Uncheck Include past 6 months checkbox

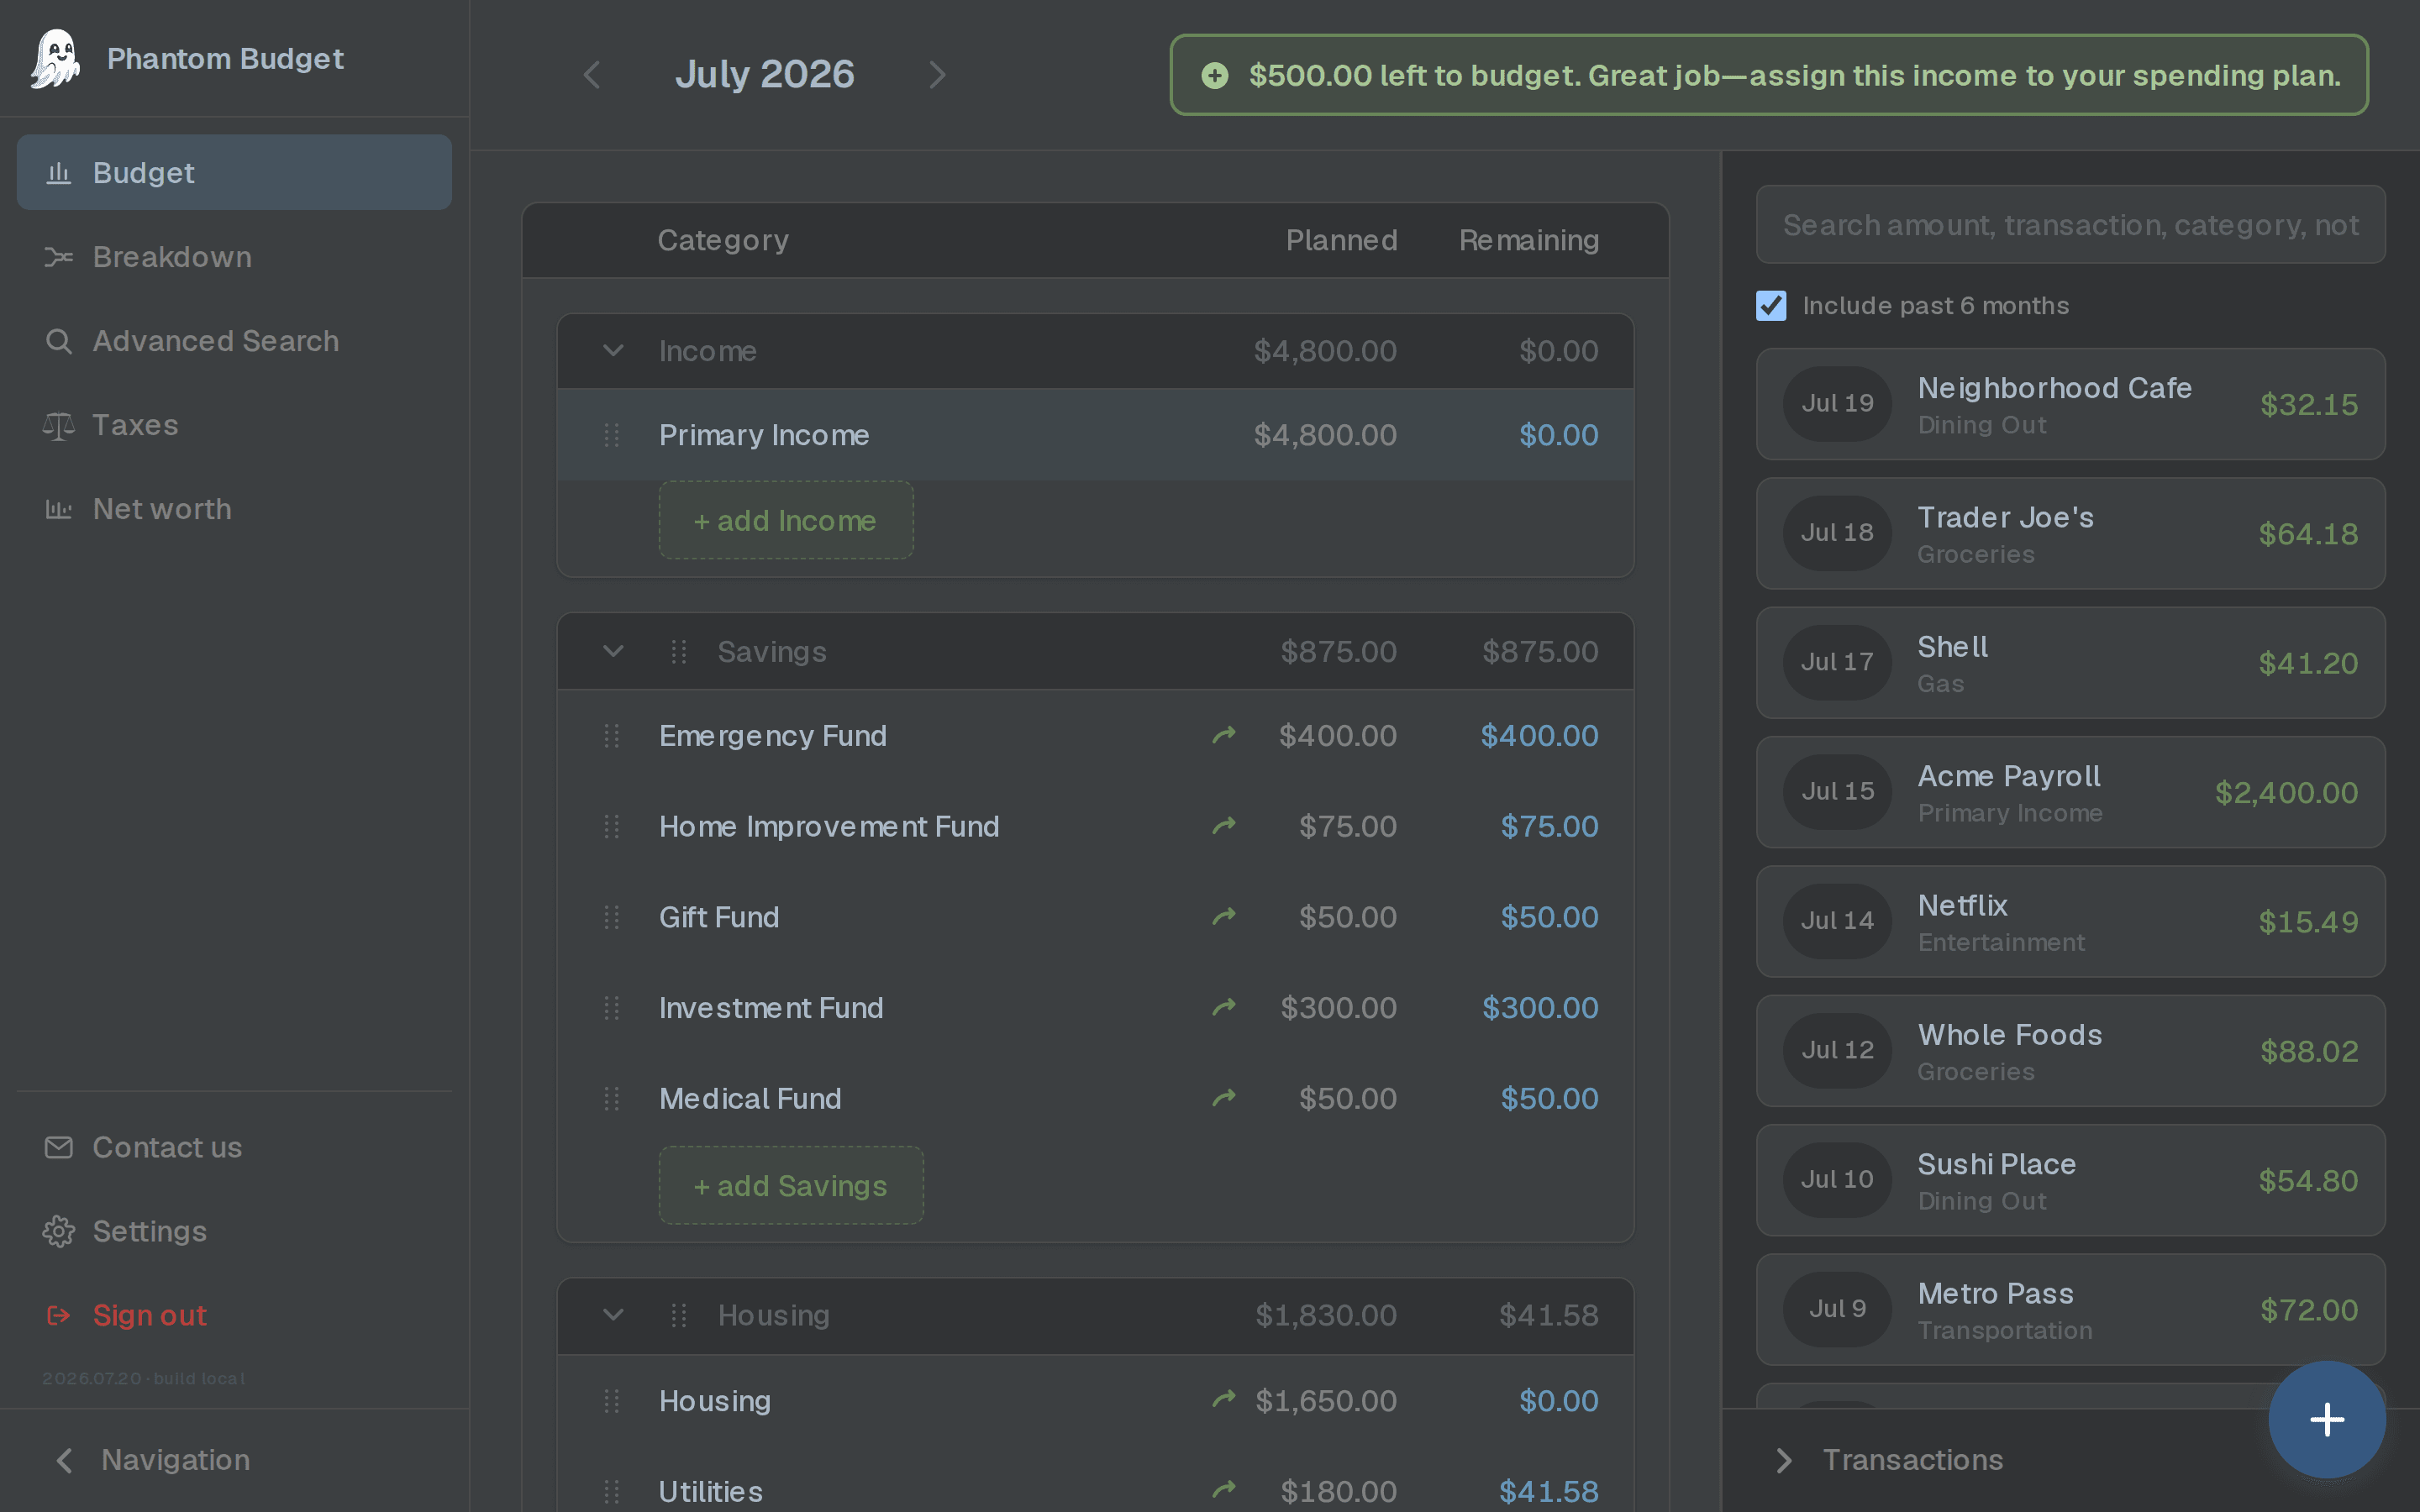pyautogui.click(x=1771, y=306)
